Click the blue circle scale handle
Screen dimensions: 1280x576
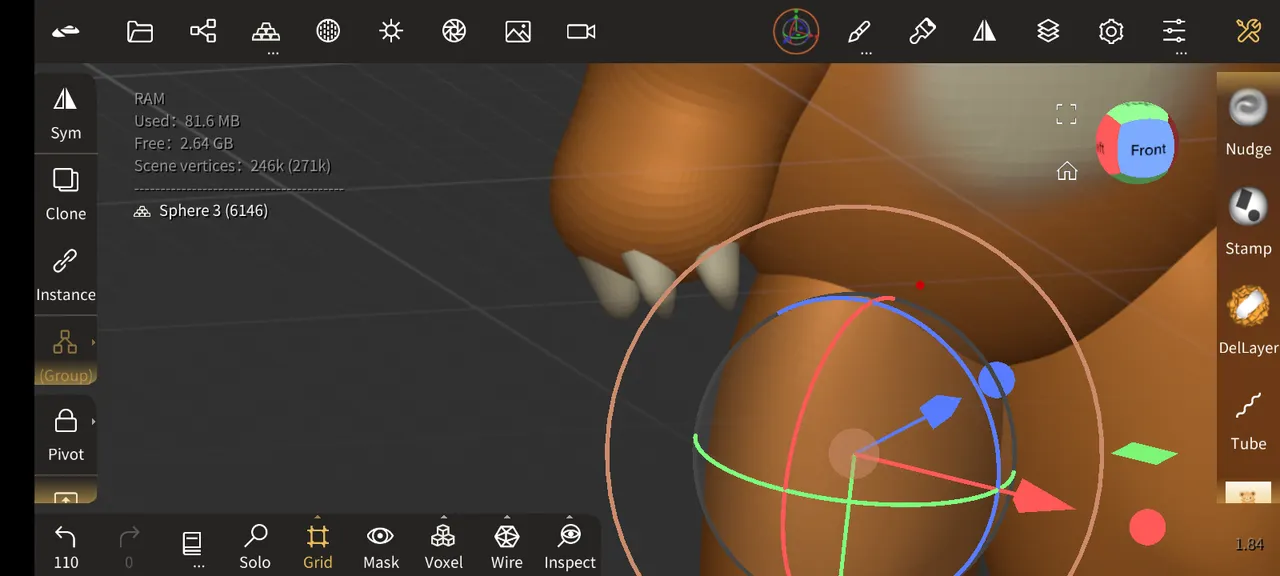pyautogui.click(x=996, y=380)
